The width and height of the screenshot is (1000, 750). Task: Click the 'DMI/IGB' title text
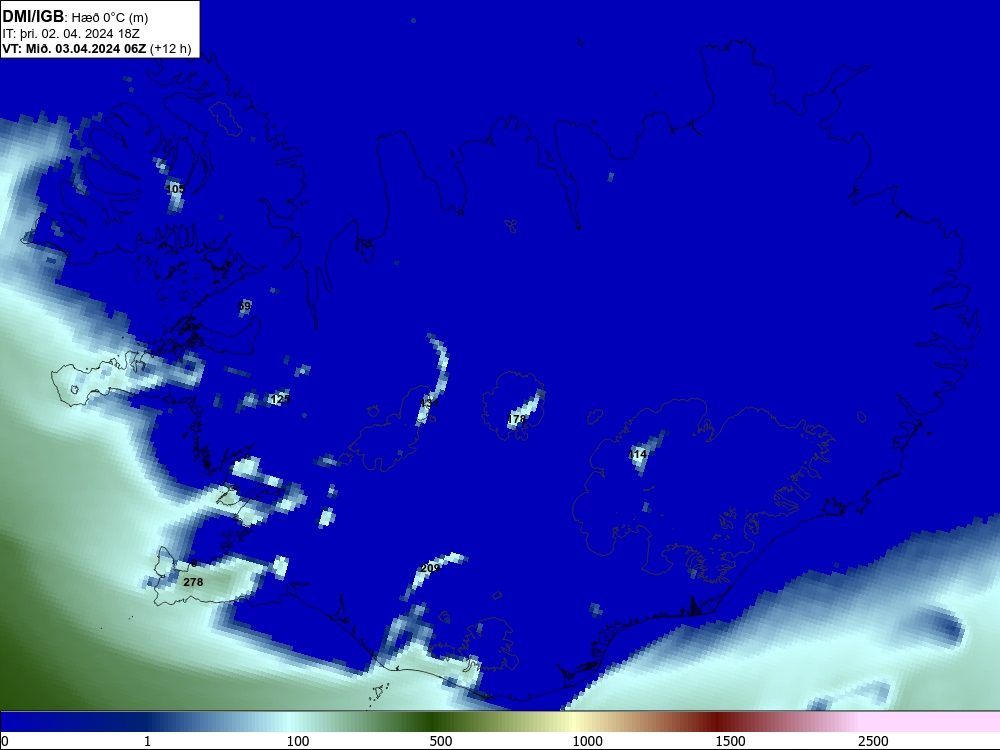pyautogui.click(x=33, y=17)
